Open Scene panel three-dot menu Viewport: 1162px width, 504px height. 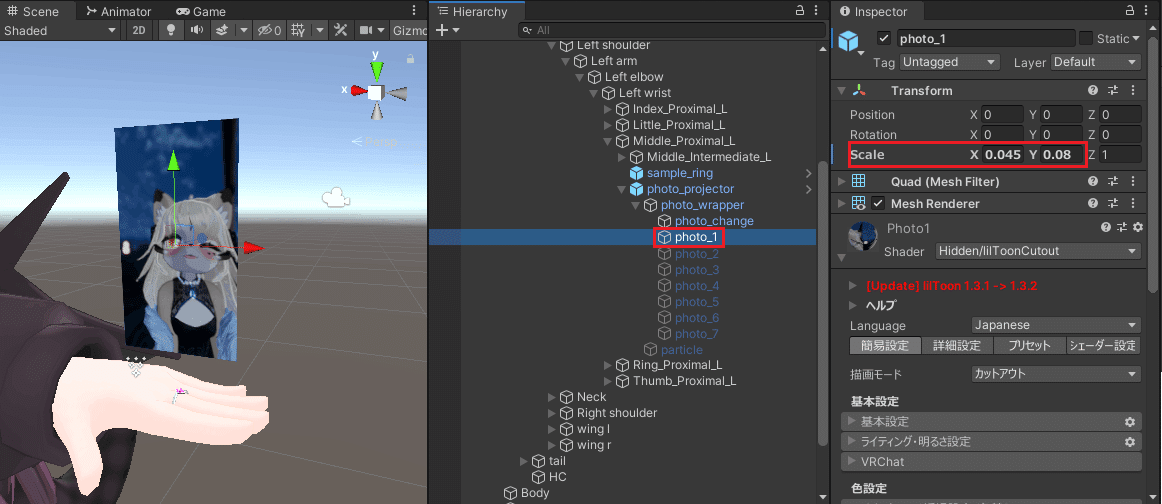[x=414, y=11]
